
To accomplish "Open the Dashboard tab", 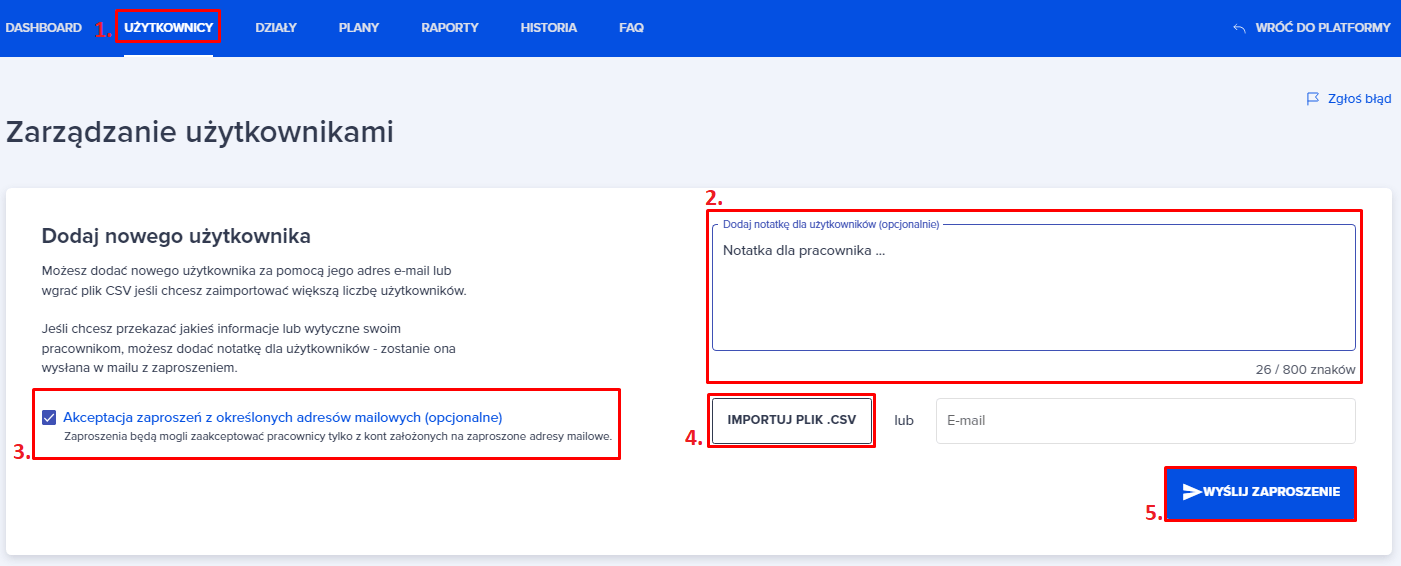I will (x=43, y=28).
